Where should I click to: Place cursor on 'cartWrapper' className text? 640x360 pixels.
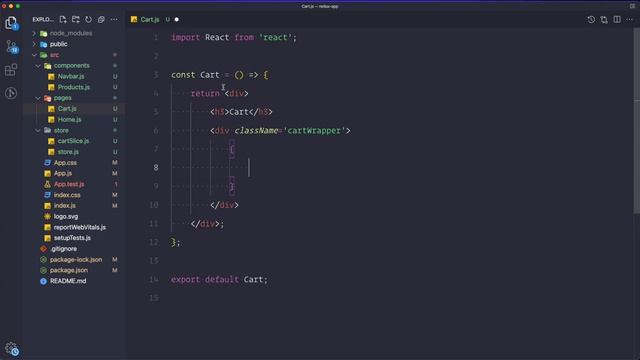pyautogui.click(x=314, y=131)
